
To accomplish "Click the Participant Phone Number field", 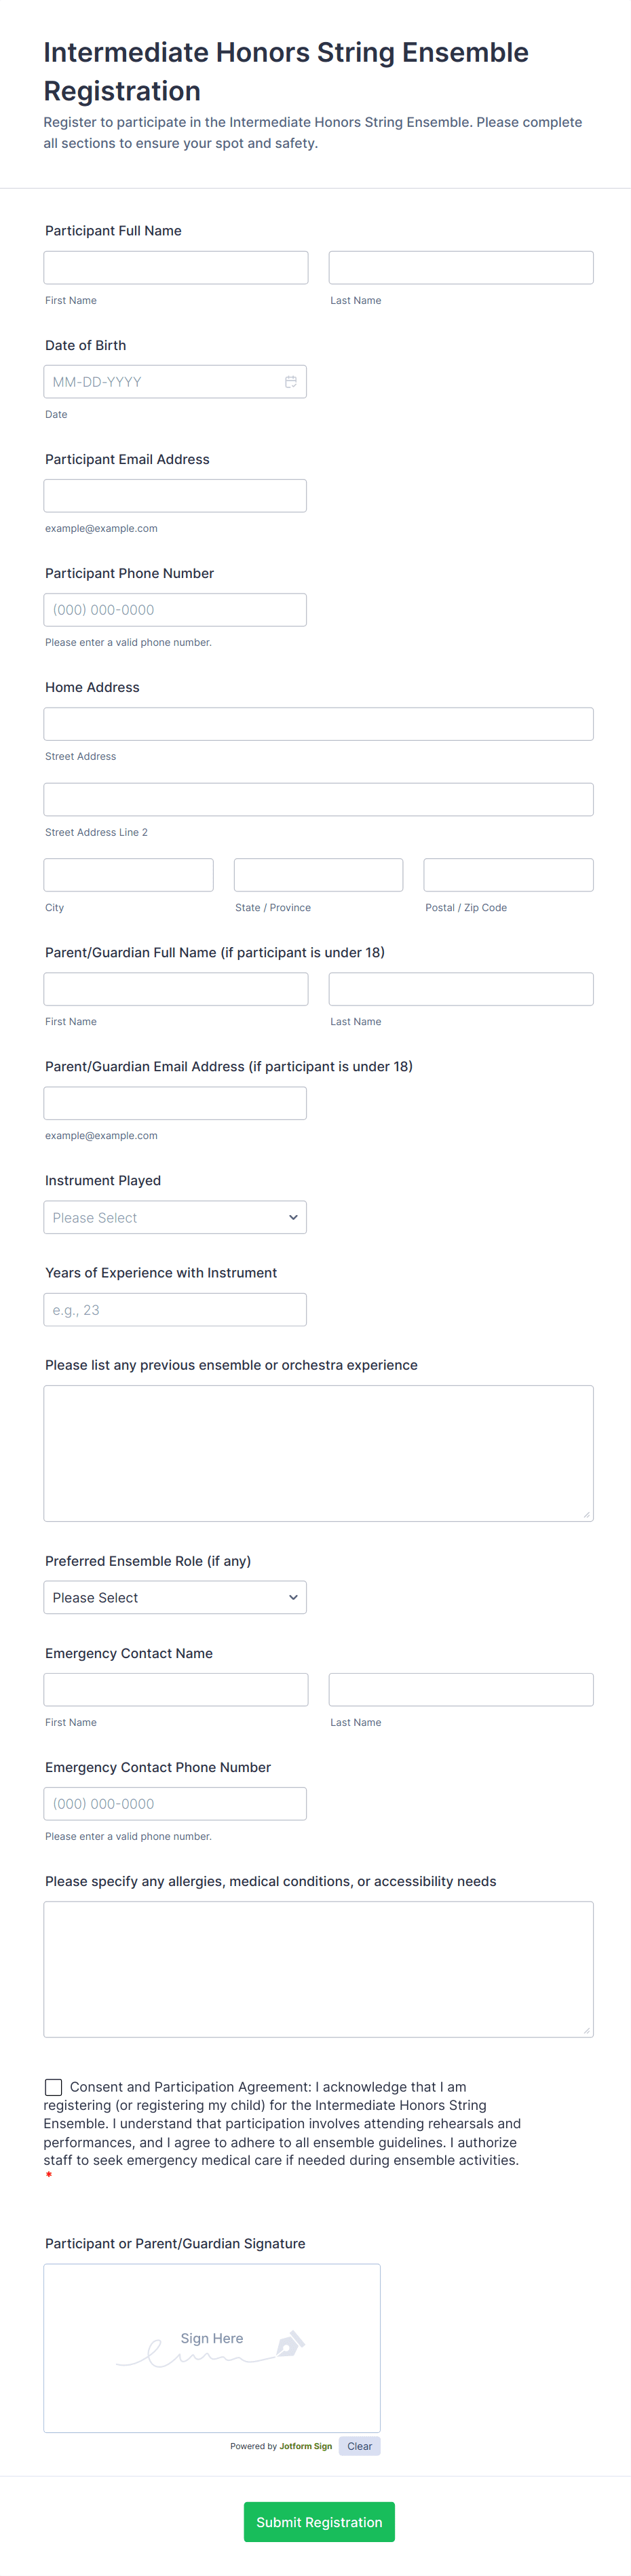I will tap(175, 609).
